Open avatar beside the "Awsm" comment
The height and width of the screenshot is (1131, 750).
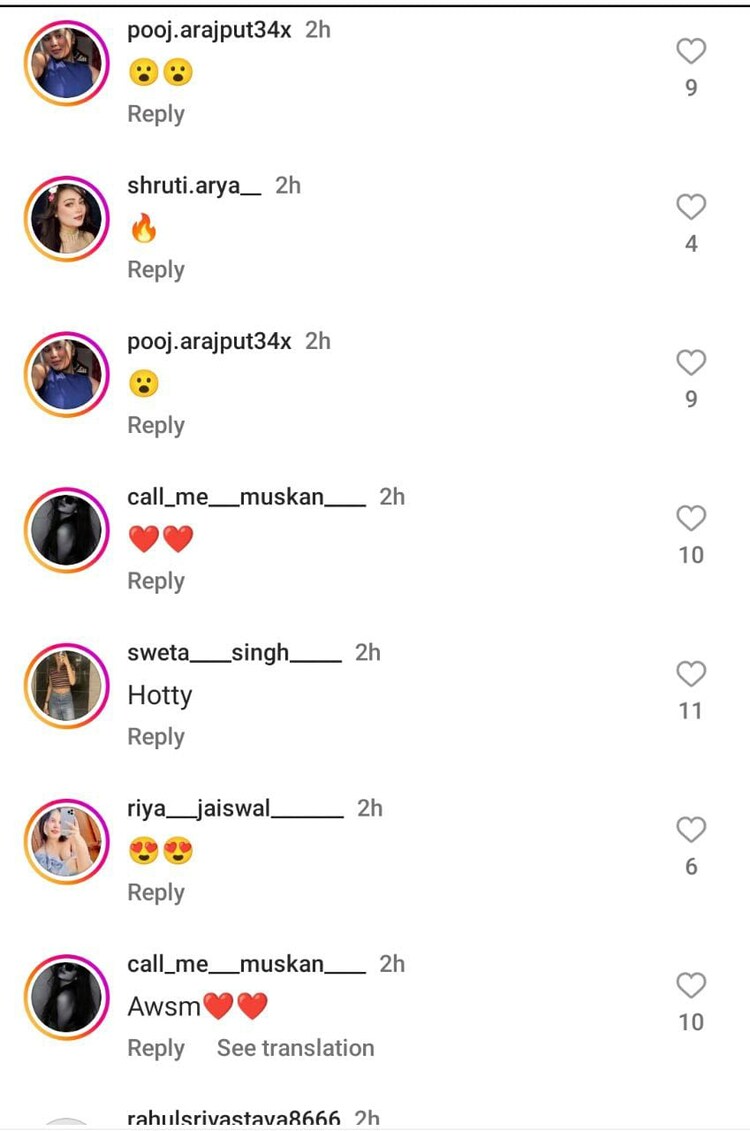(x=67, y=996)
